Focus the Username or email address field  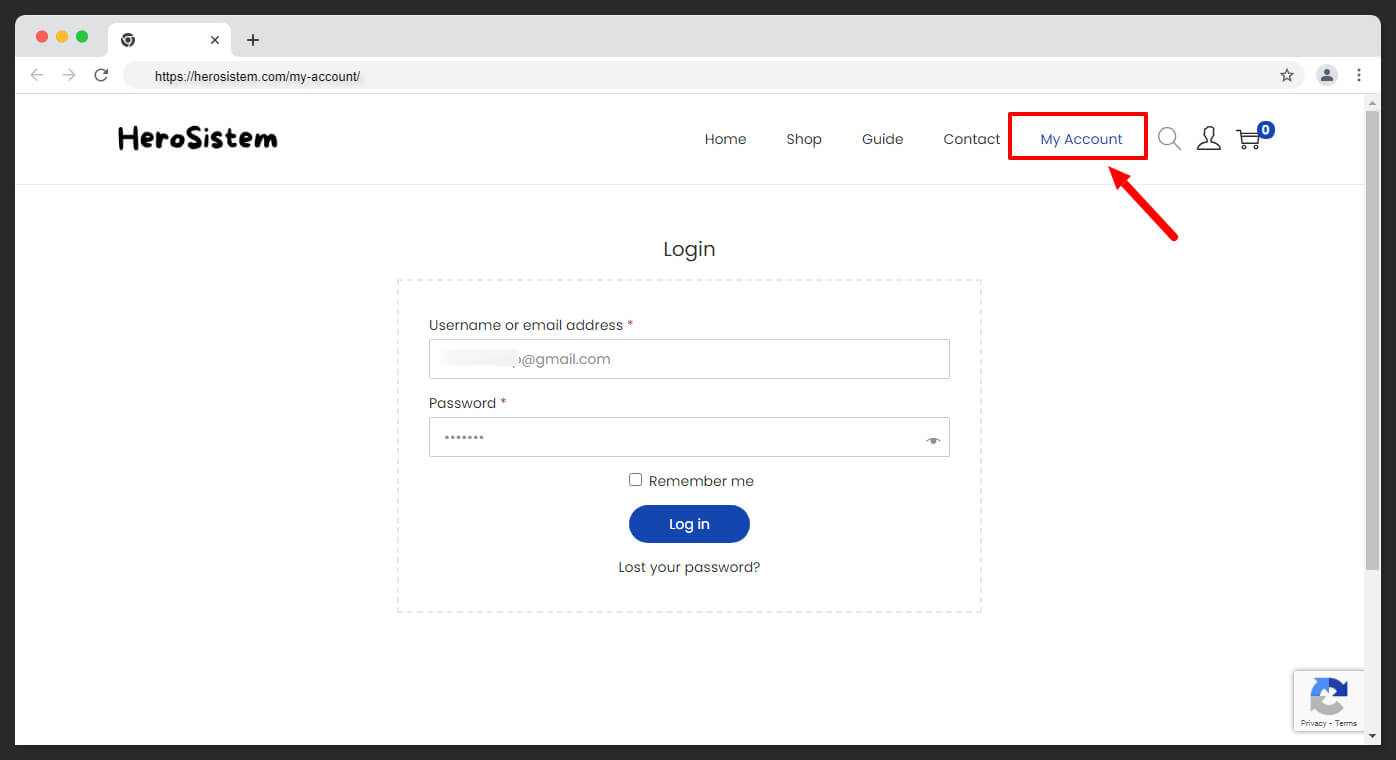click(689, 359)
